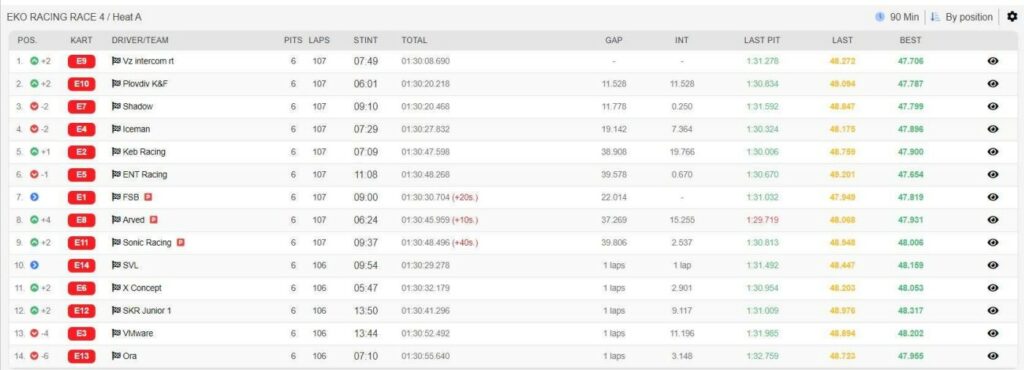Click the red position-down arrow for Iceman
Image resolution: width=1024 pixels, height=370 pixels.
tap(34, 129)
